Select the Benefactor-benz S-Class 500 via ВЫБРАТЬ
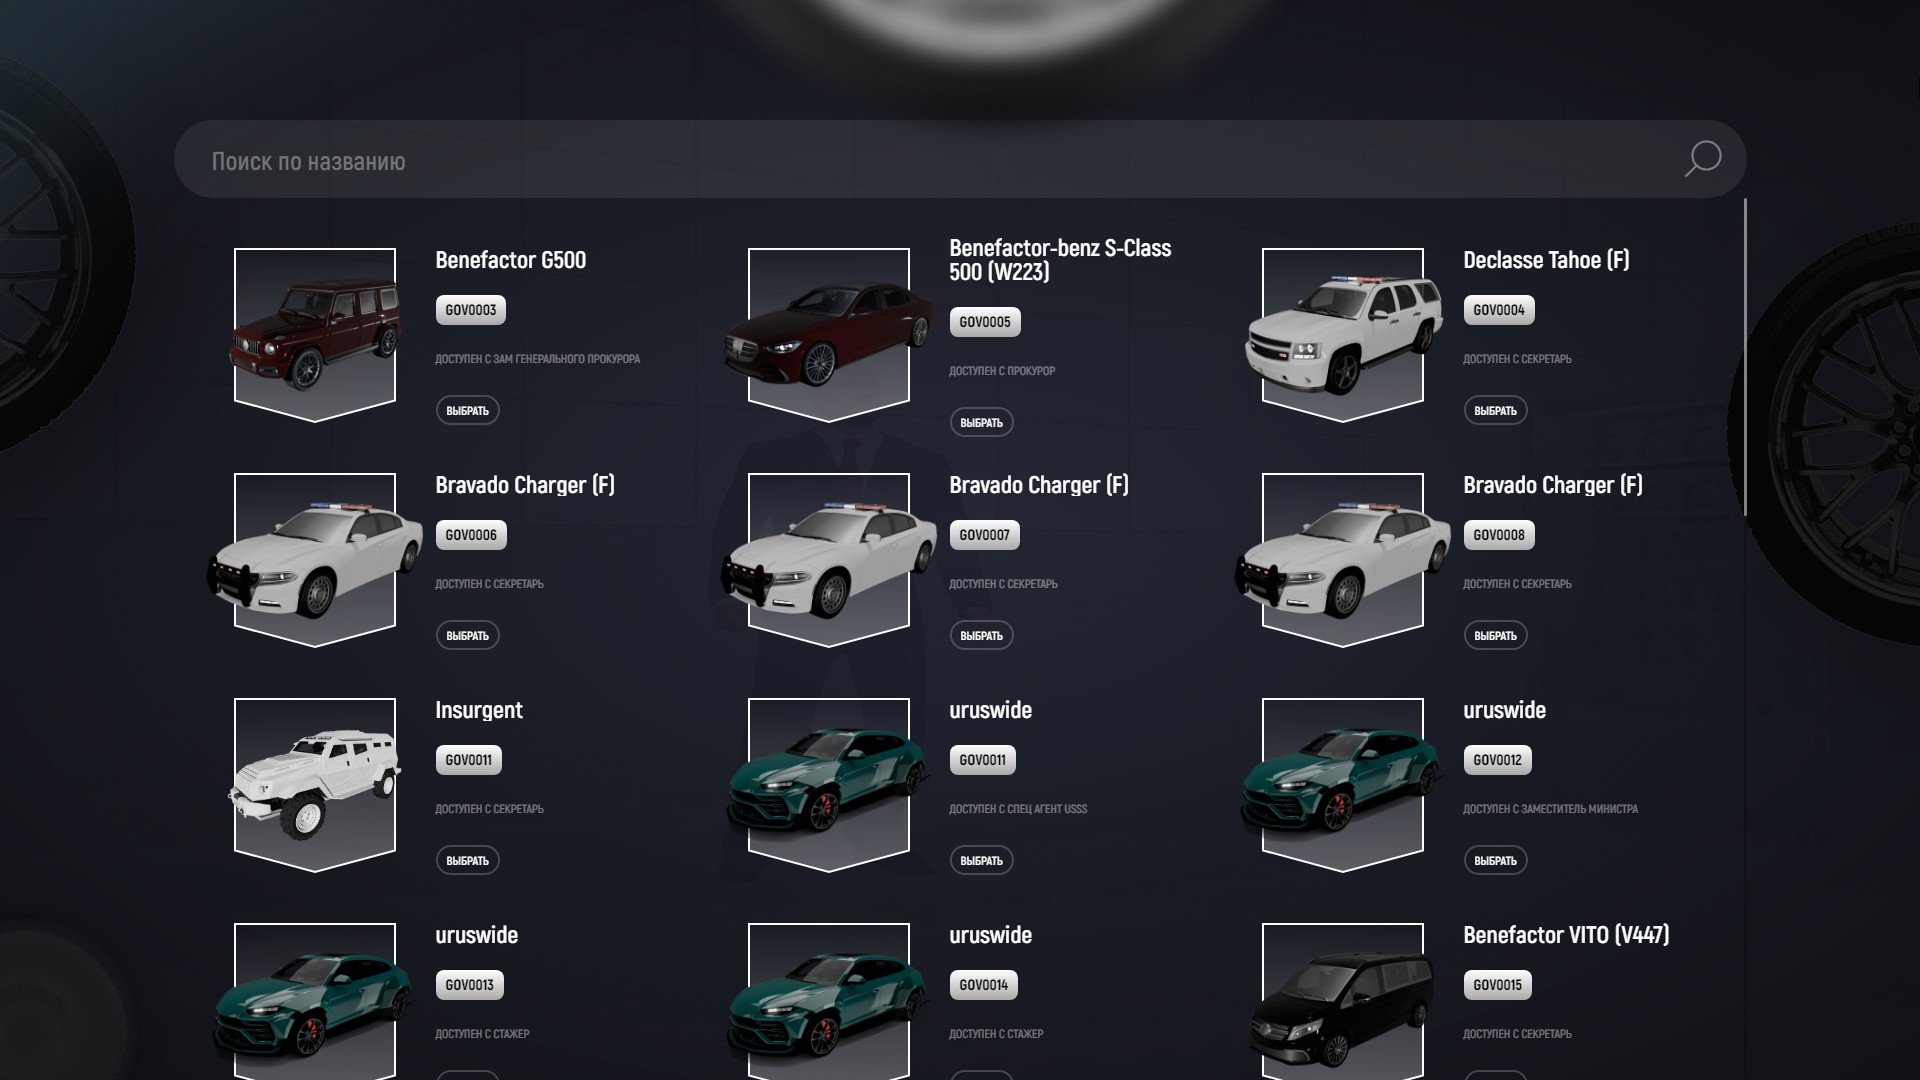 pos(981,423)
